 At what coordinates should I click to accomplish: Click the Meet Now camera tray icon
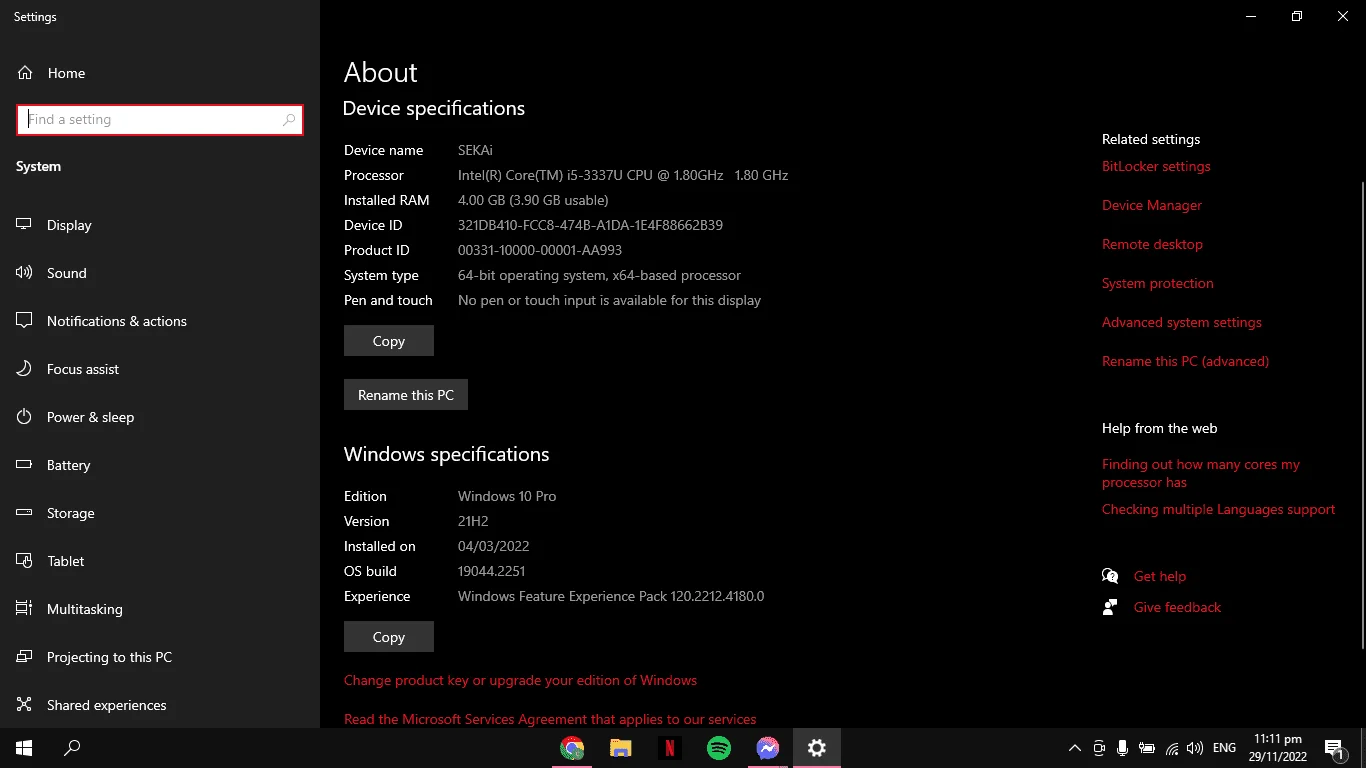pyautogui.click(x=1099, y=748)
